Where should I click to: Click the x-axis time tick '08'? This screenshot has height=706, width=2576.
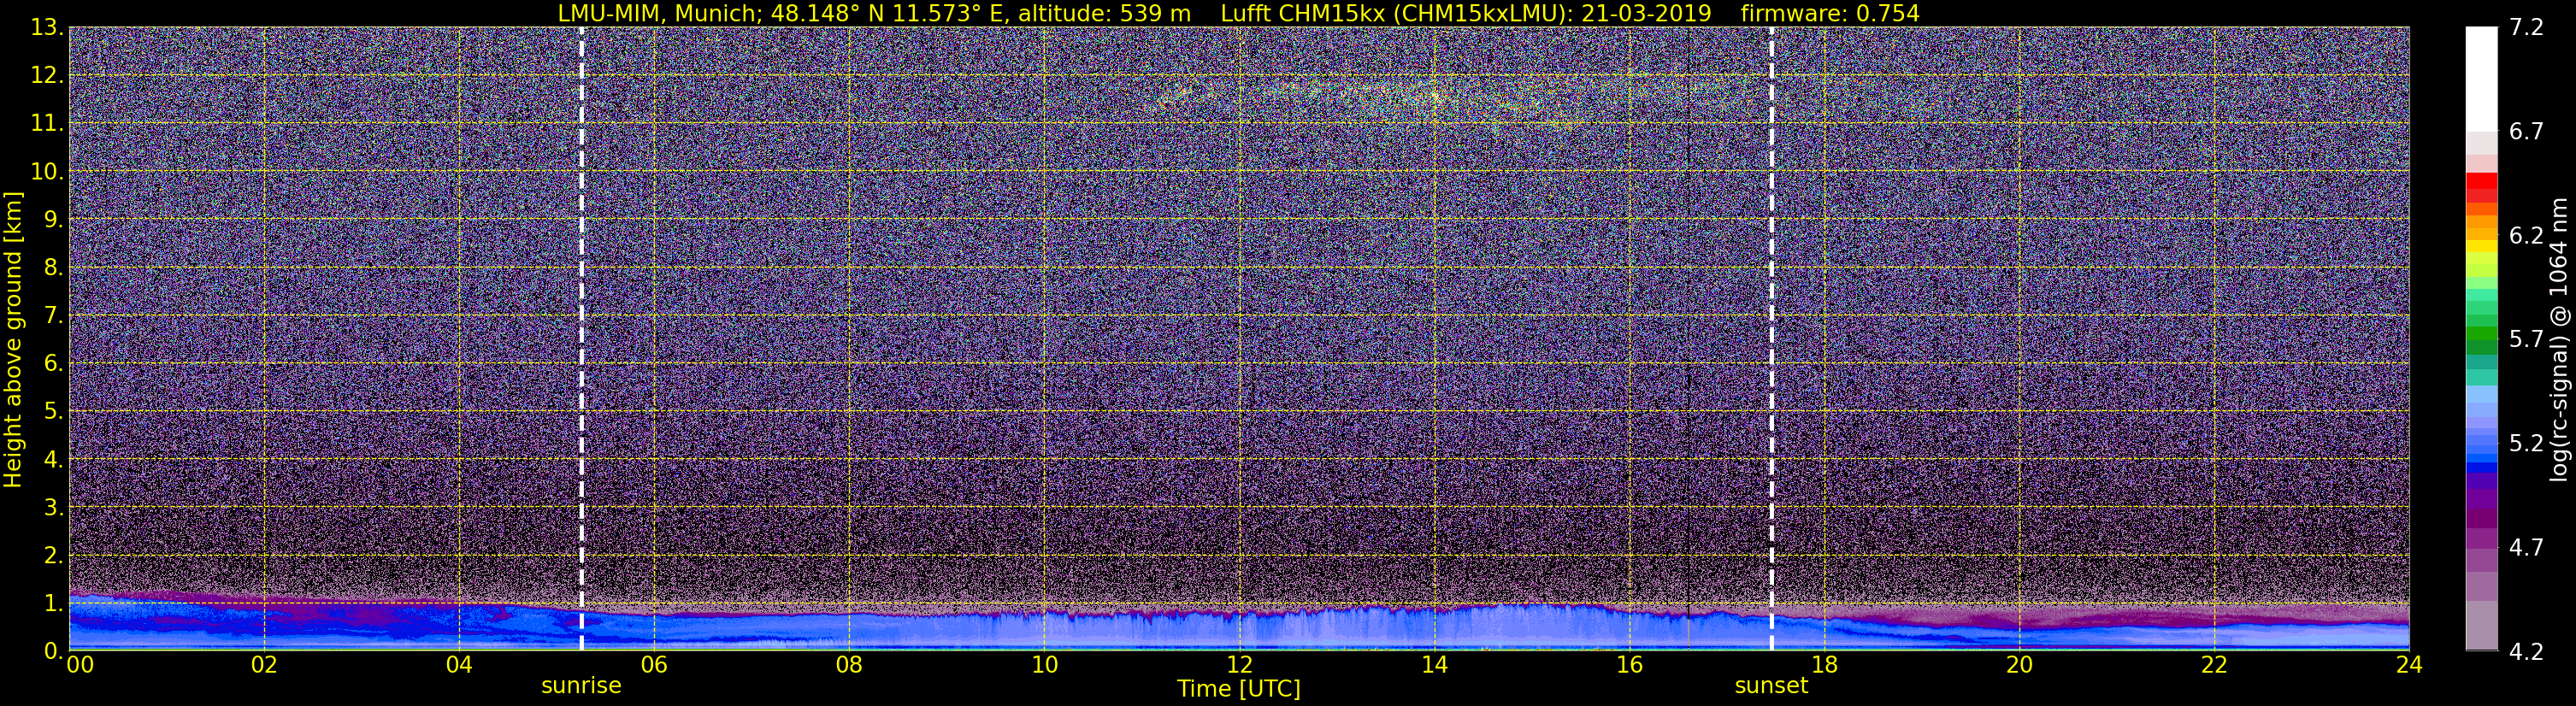point(849,666)
